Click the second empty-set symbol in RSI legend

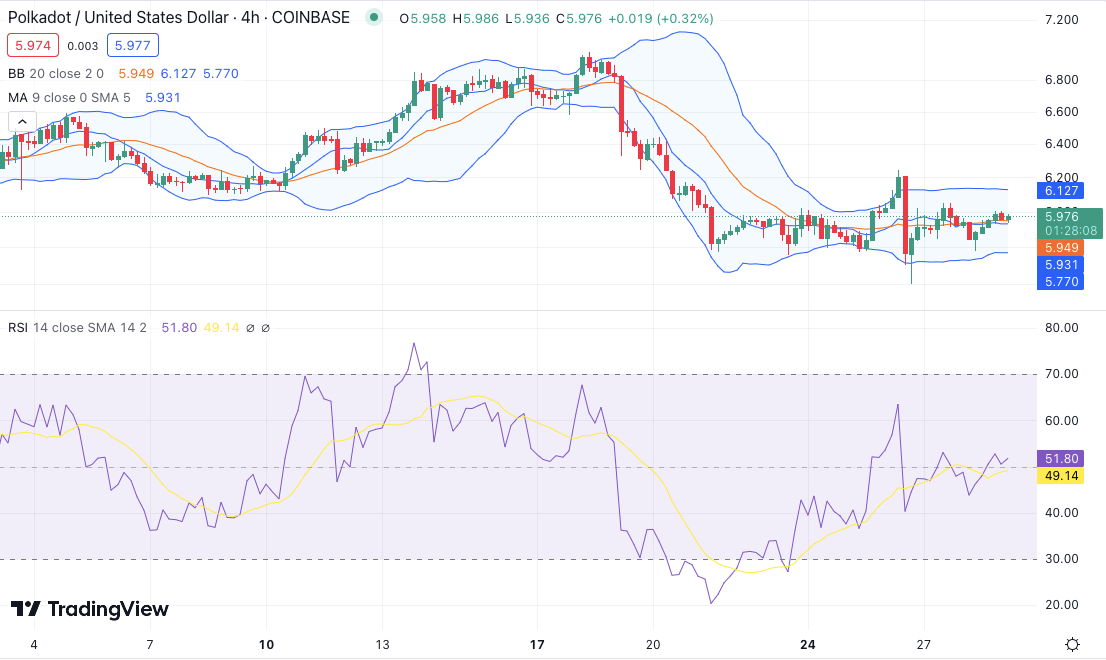pyautogui.click(x=265, y=328)
